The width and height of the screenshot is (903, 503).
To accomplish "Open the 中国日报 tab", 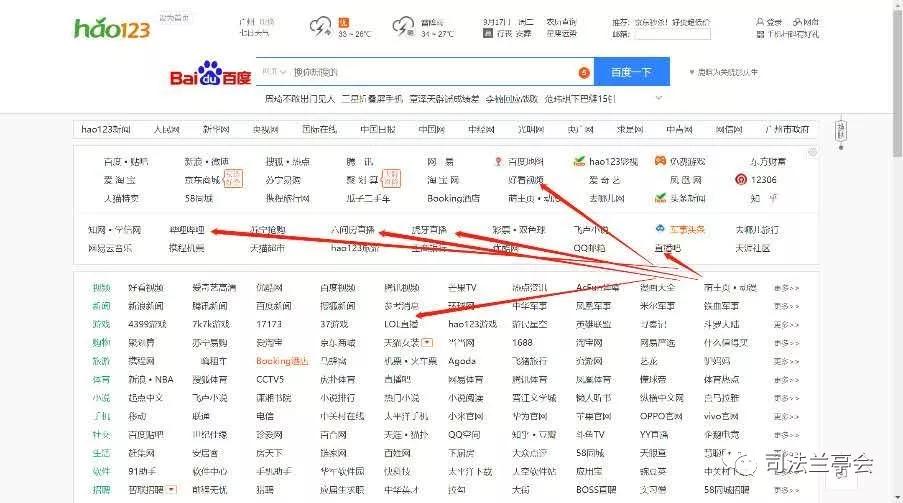I will 378,130.
